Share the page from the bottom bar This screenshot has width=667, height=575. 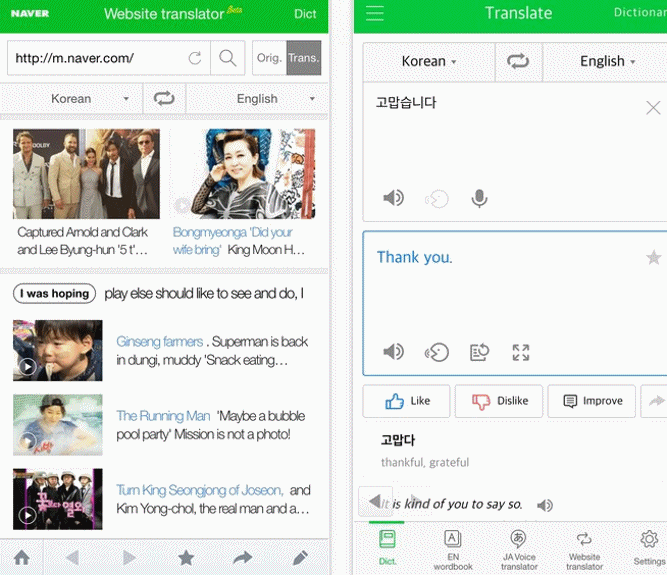[242, 557]
